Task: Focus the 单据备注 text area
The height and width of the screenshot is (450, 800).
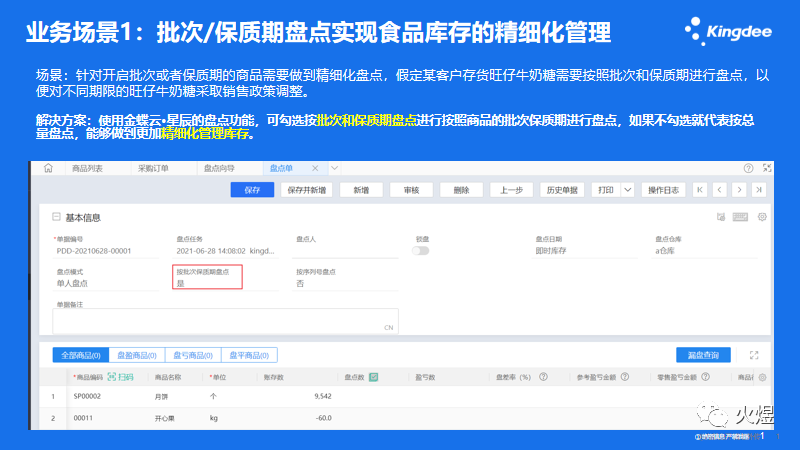Action: pyautogui.click(x=225, y=321)
